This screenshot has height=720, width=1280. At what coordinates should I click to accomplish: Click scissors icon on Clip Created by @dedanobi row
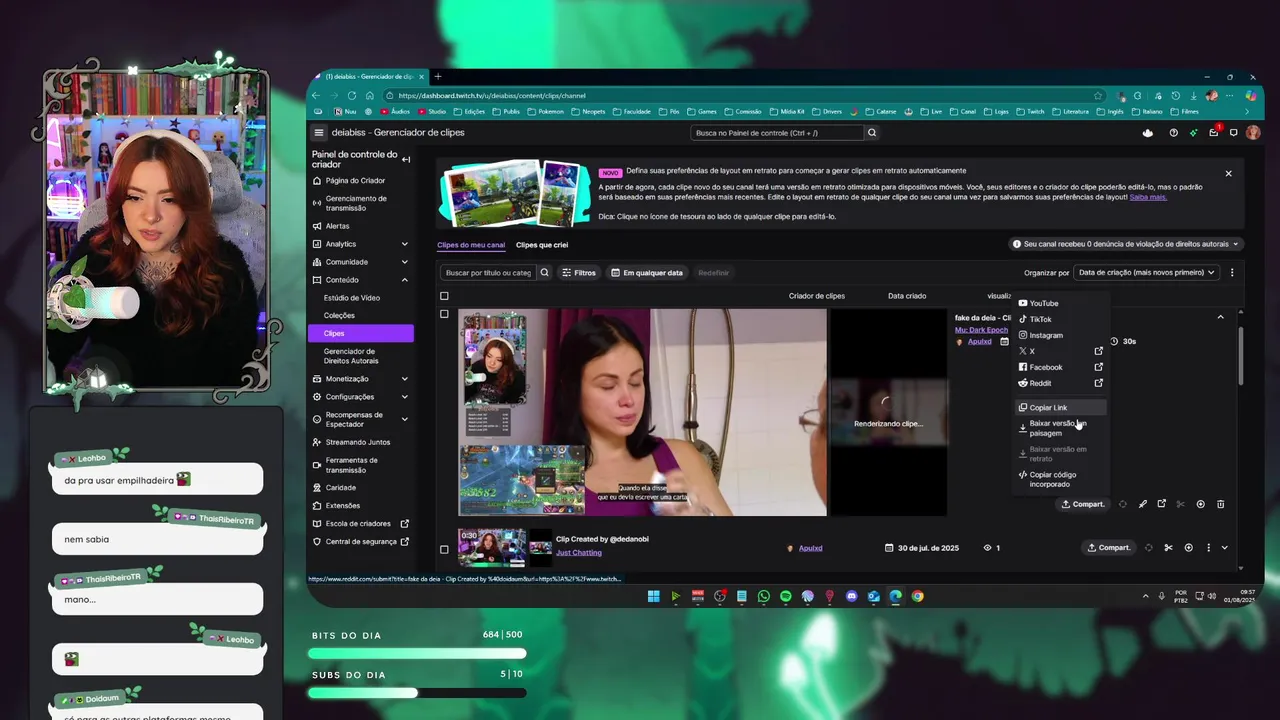coord(1168,548)
